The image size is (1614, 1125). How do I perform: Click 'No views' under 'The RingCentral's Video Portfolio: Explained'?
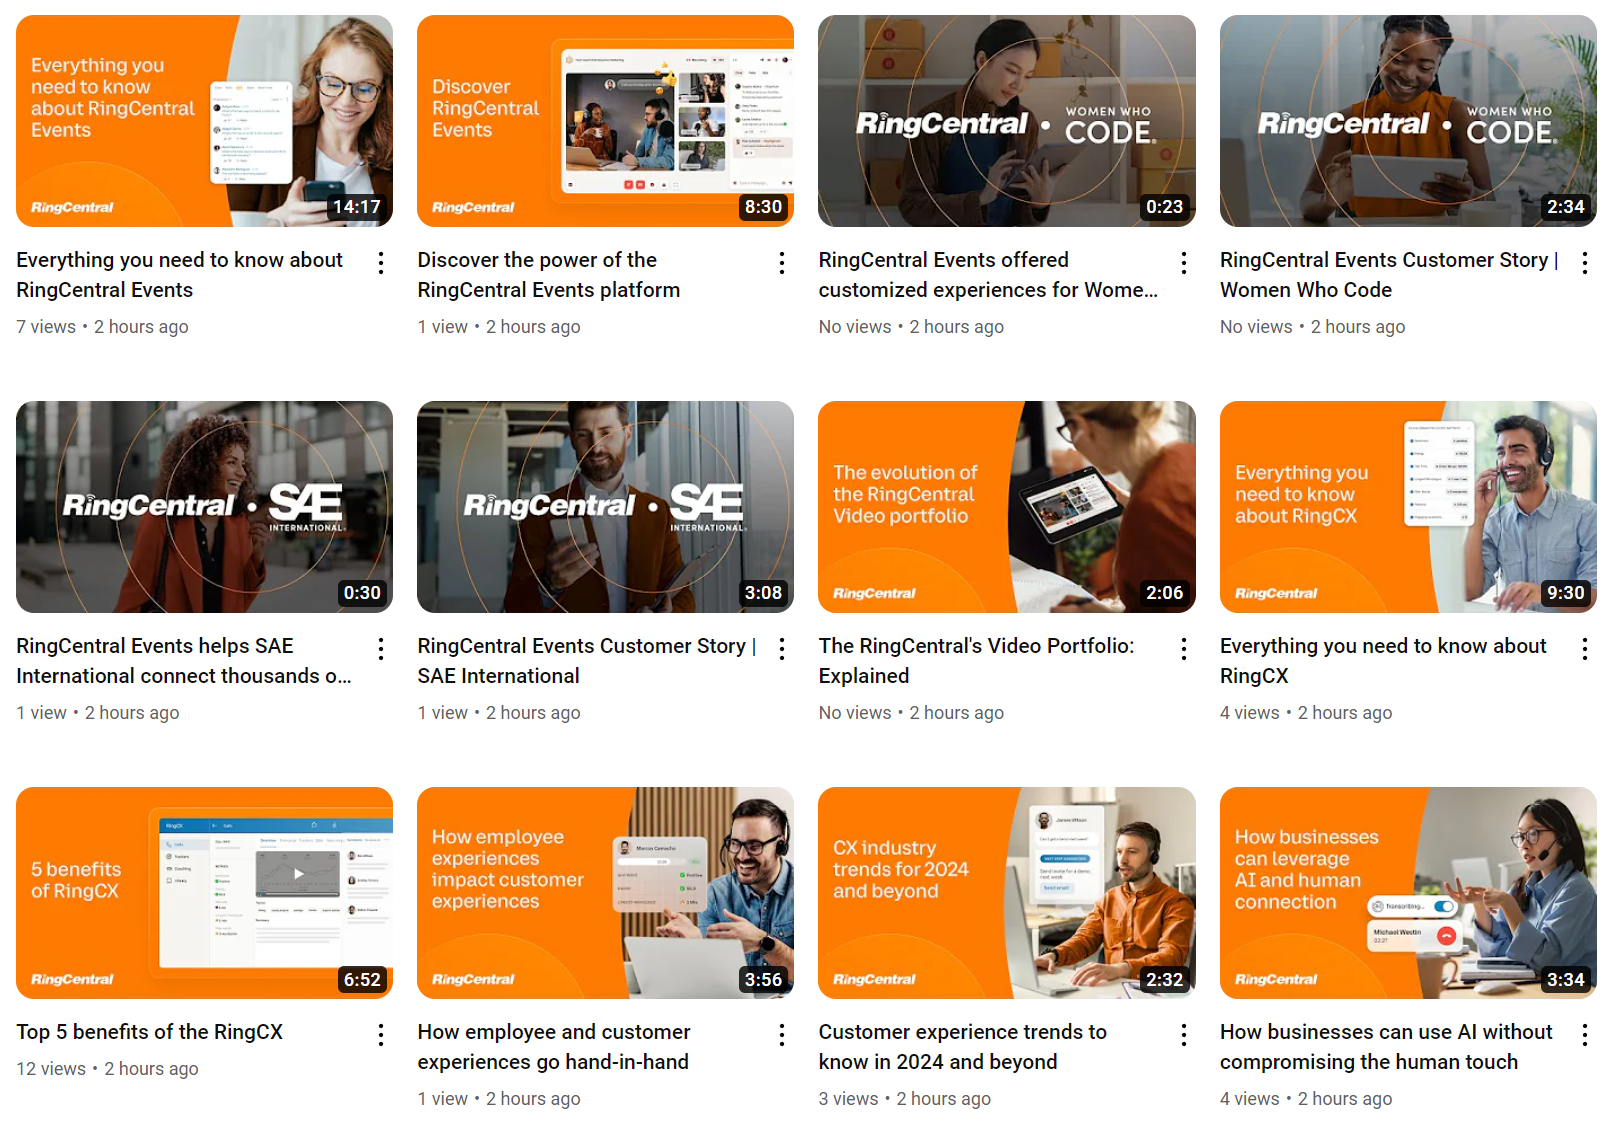(855, 713)
